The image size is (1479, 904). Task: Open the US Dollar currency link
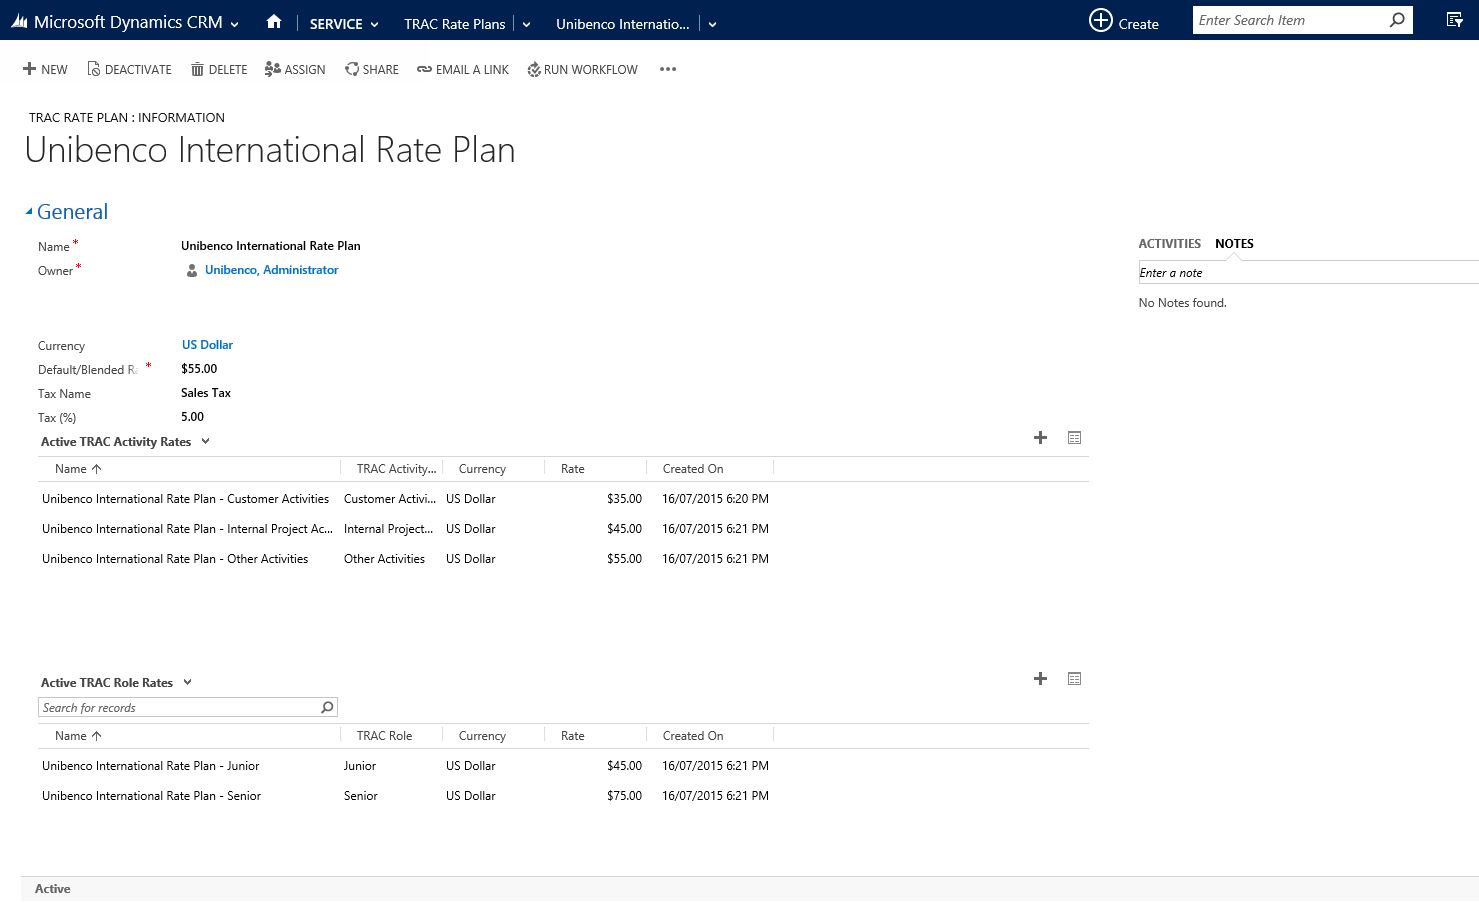pyautogui.click(x=207, y=345)
